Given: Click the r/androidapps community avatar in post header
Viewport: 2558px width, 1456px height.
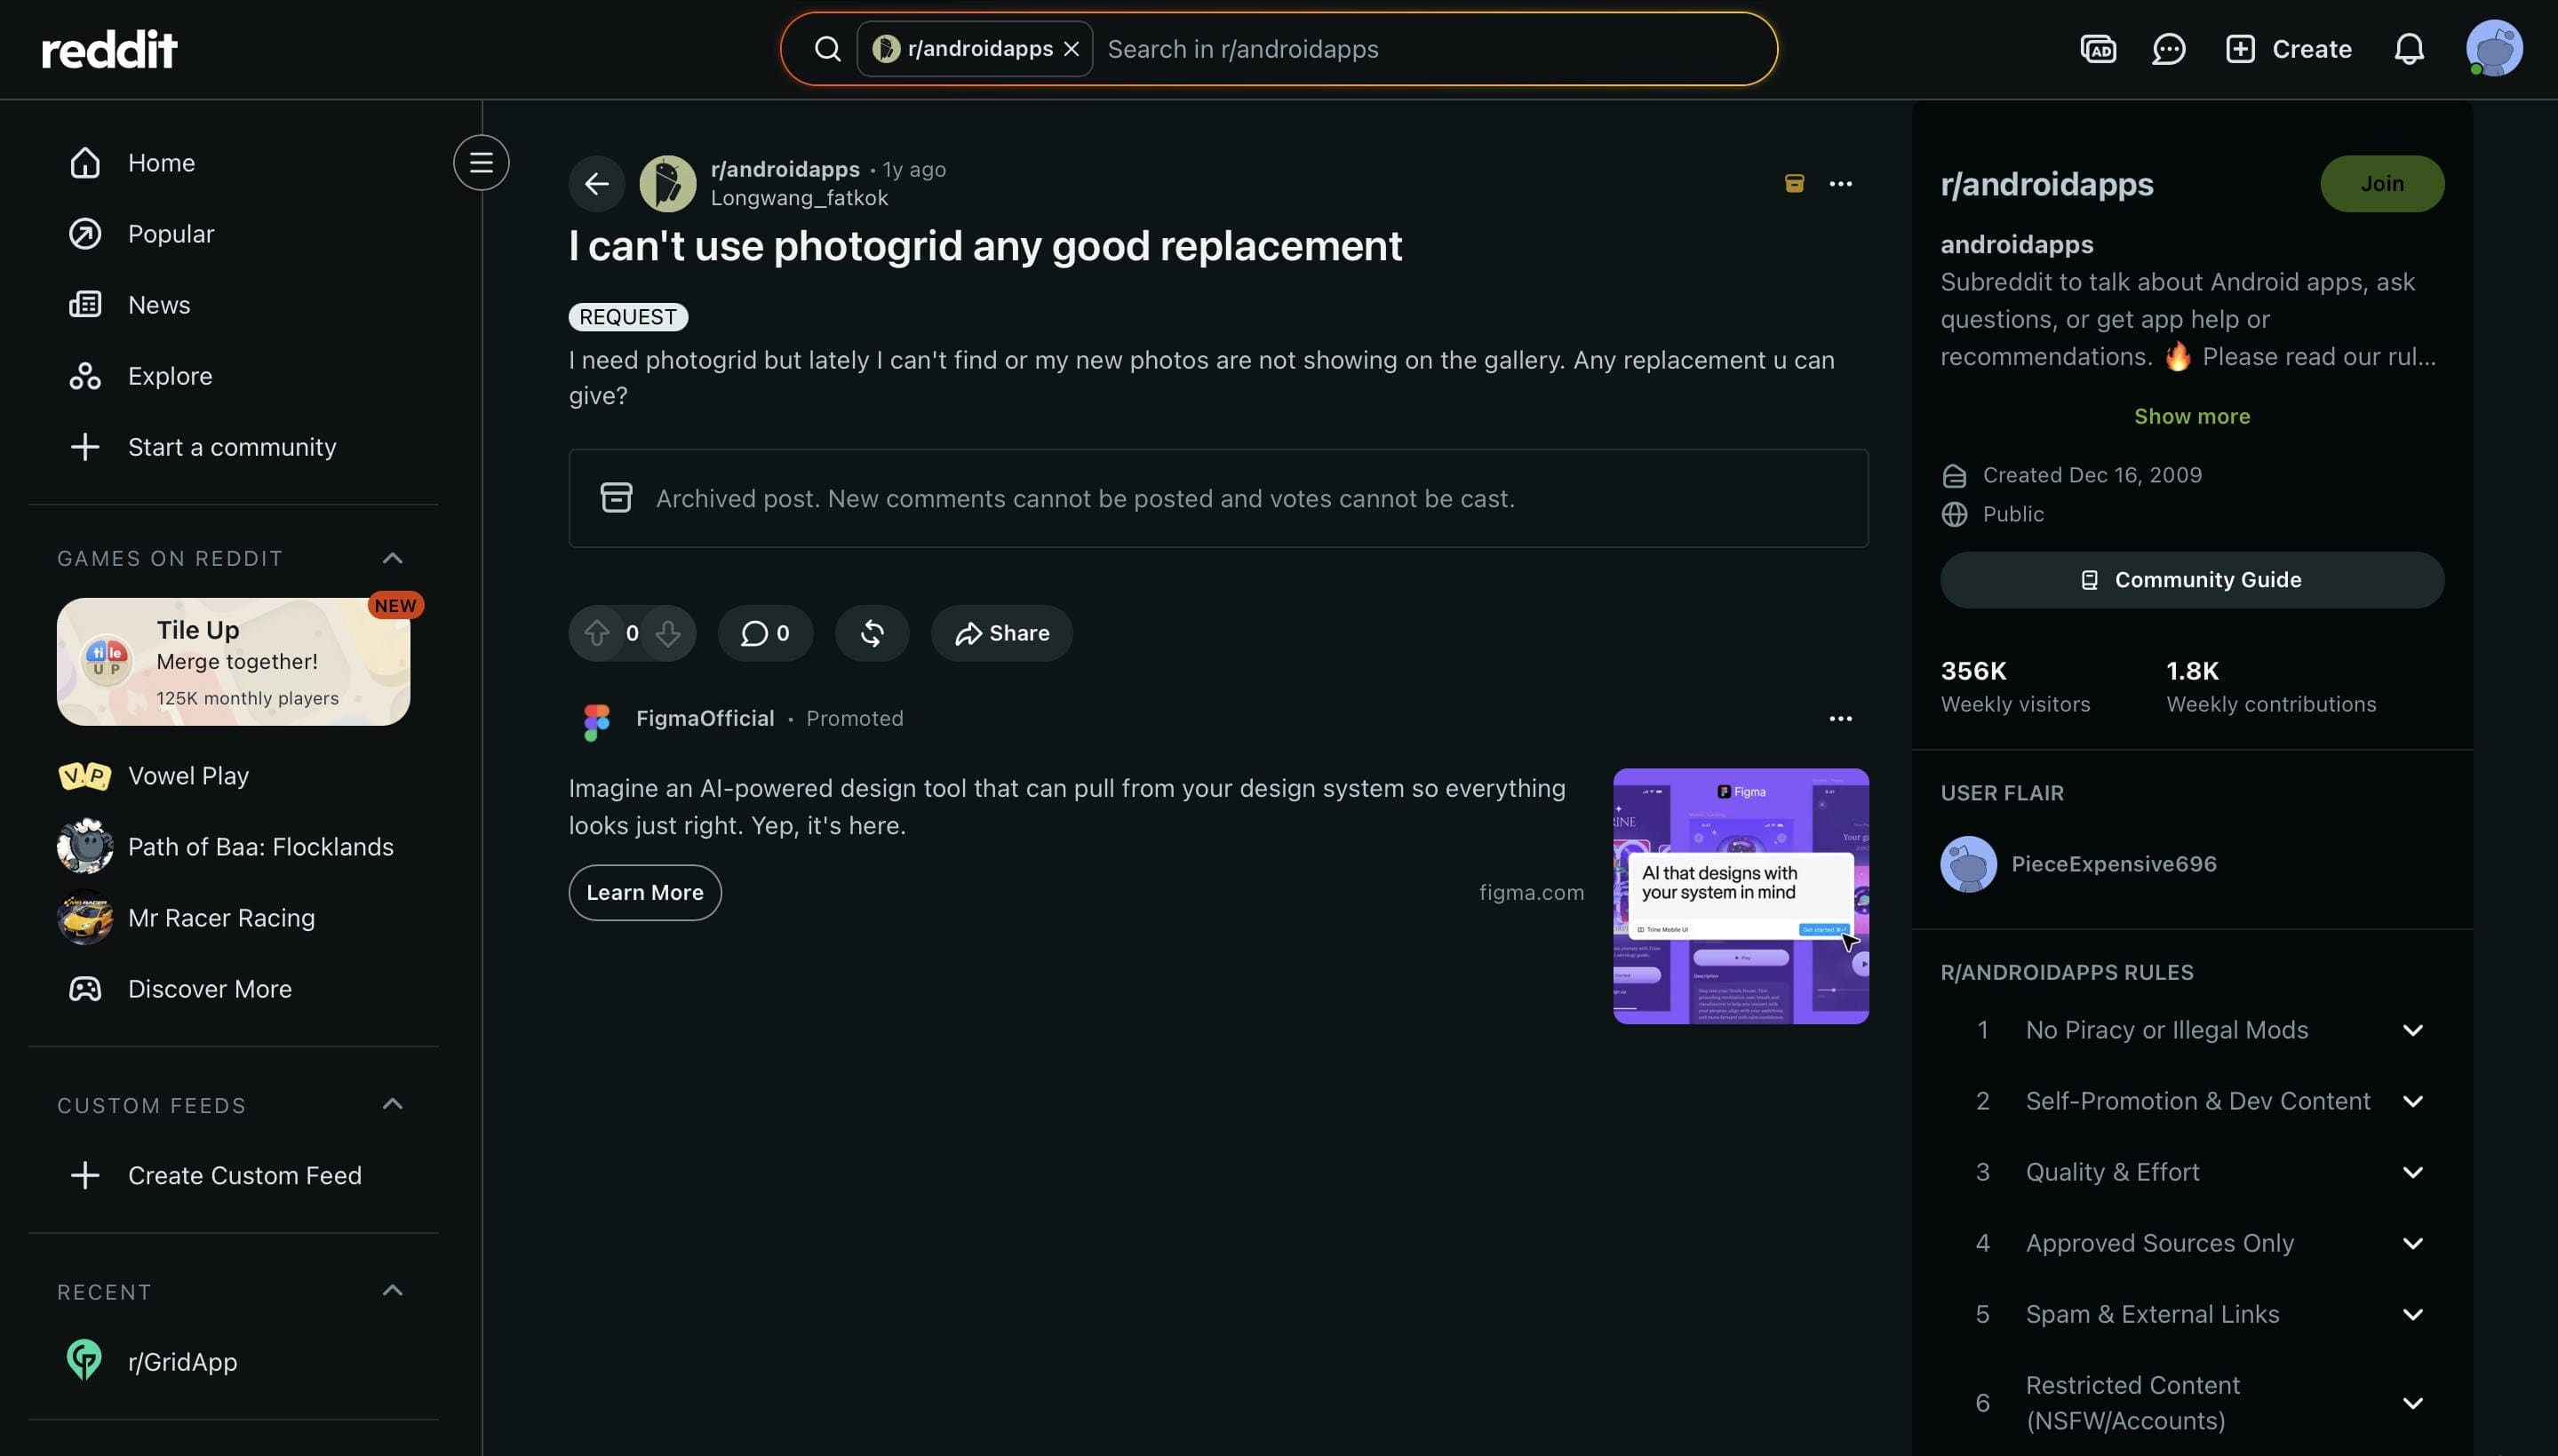Looking at the screenshot, I should point(668,184).
